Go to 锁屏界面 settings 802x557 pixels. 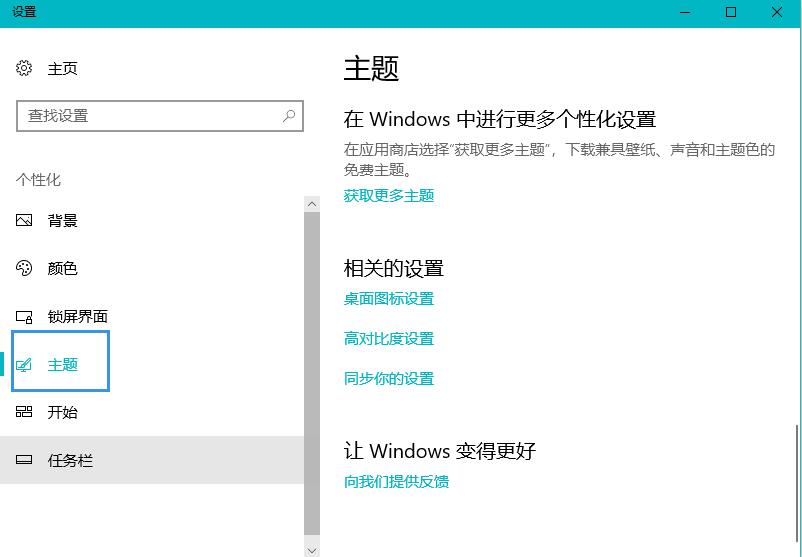click(152, 317)
